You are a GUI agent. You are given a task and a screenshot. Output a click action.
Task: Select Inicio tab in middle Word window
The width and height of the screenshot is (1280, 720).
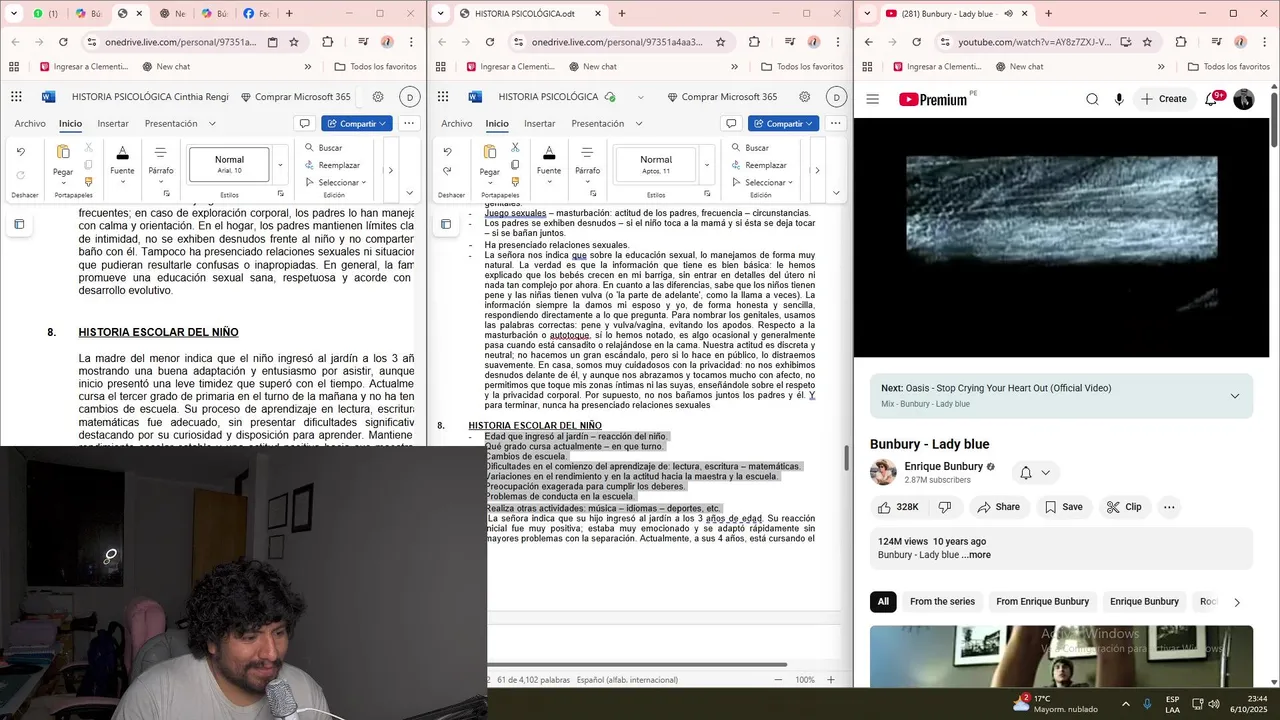coord(497,124)
